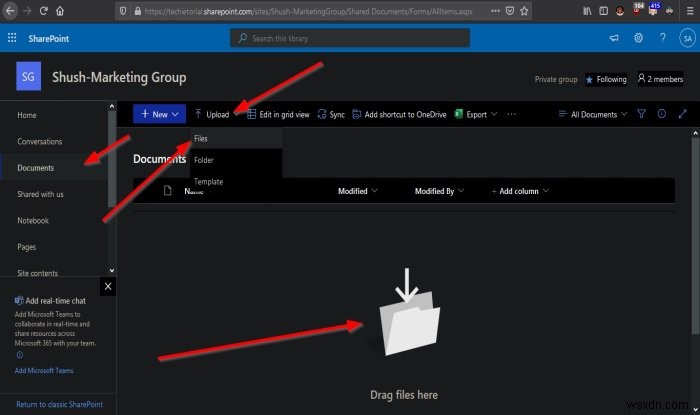Screen dimensions: 700x415
Task: Click Add Microsoft Teams link
Action: [44, 370]
